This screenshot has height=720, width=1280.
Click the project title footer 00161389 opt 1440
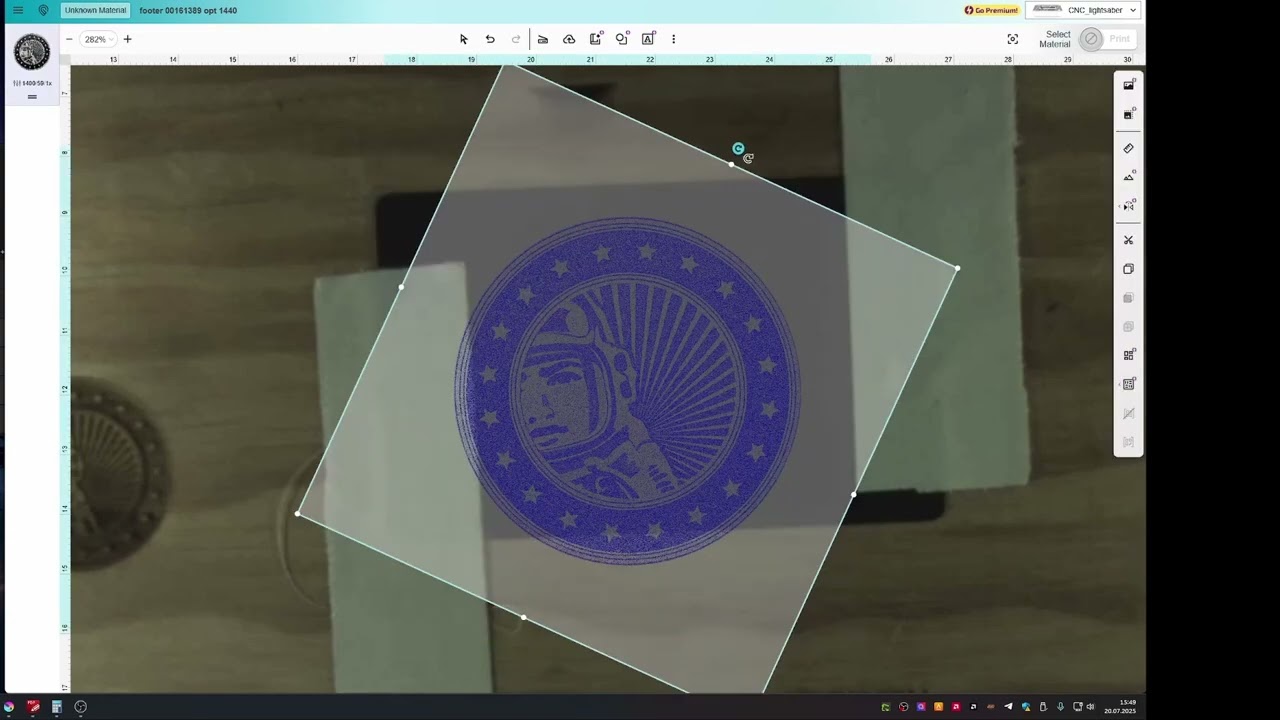188,10
